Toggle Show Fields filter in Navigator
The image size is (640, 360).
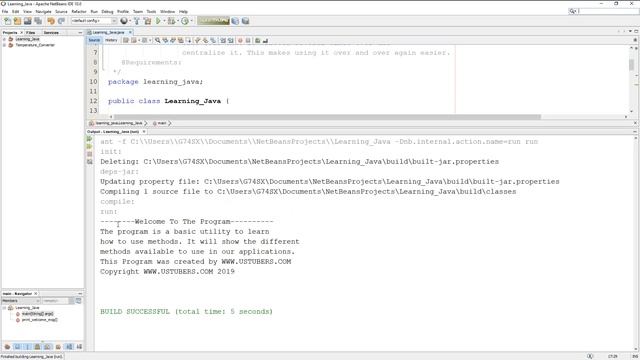pyautogui.click(x=17, y=347)
